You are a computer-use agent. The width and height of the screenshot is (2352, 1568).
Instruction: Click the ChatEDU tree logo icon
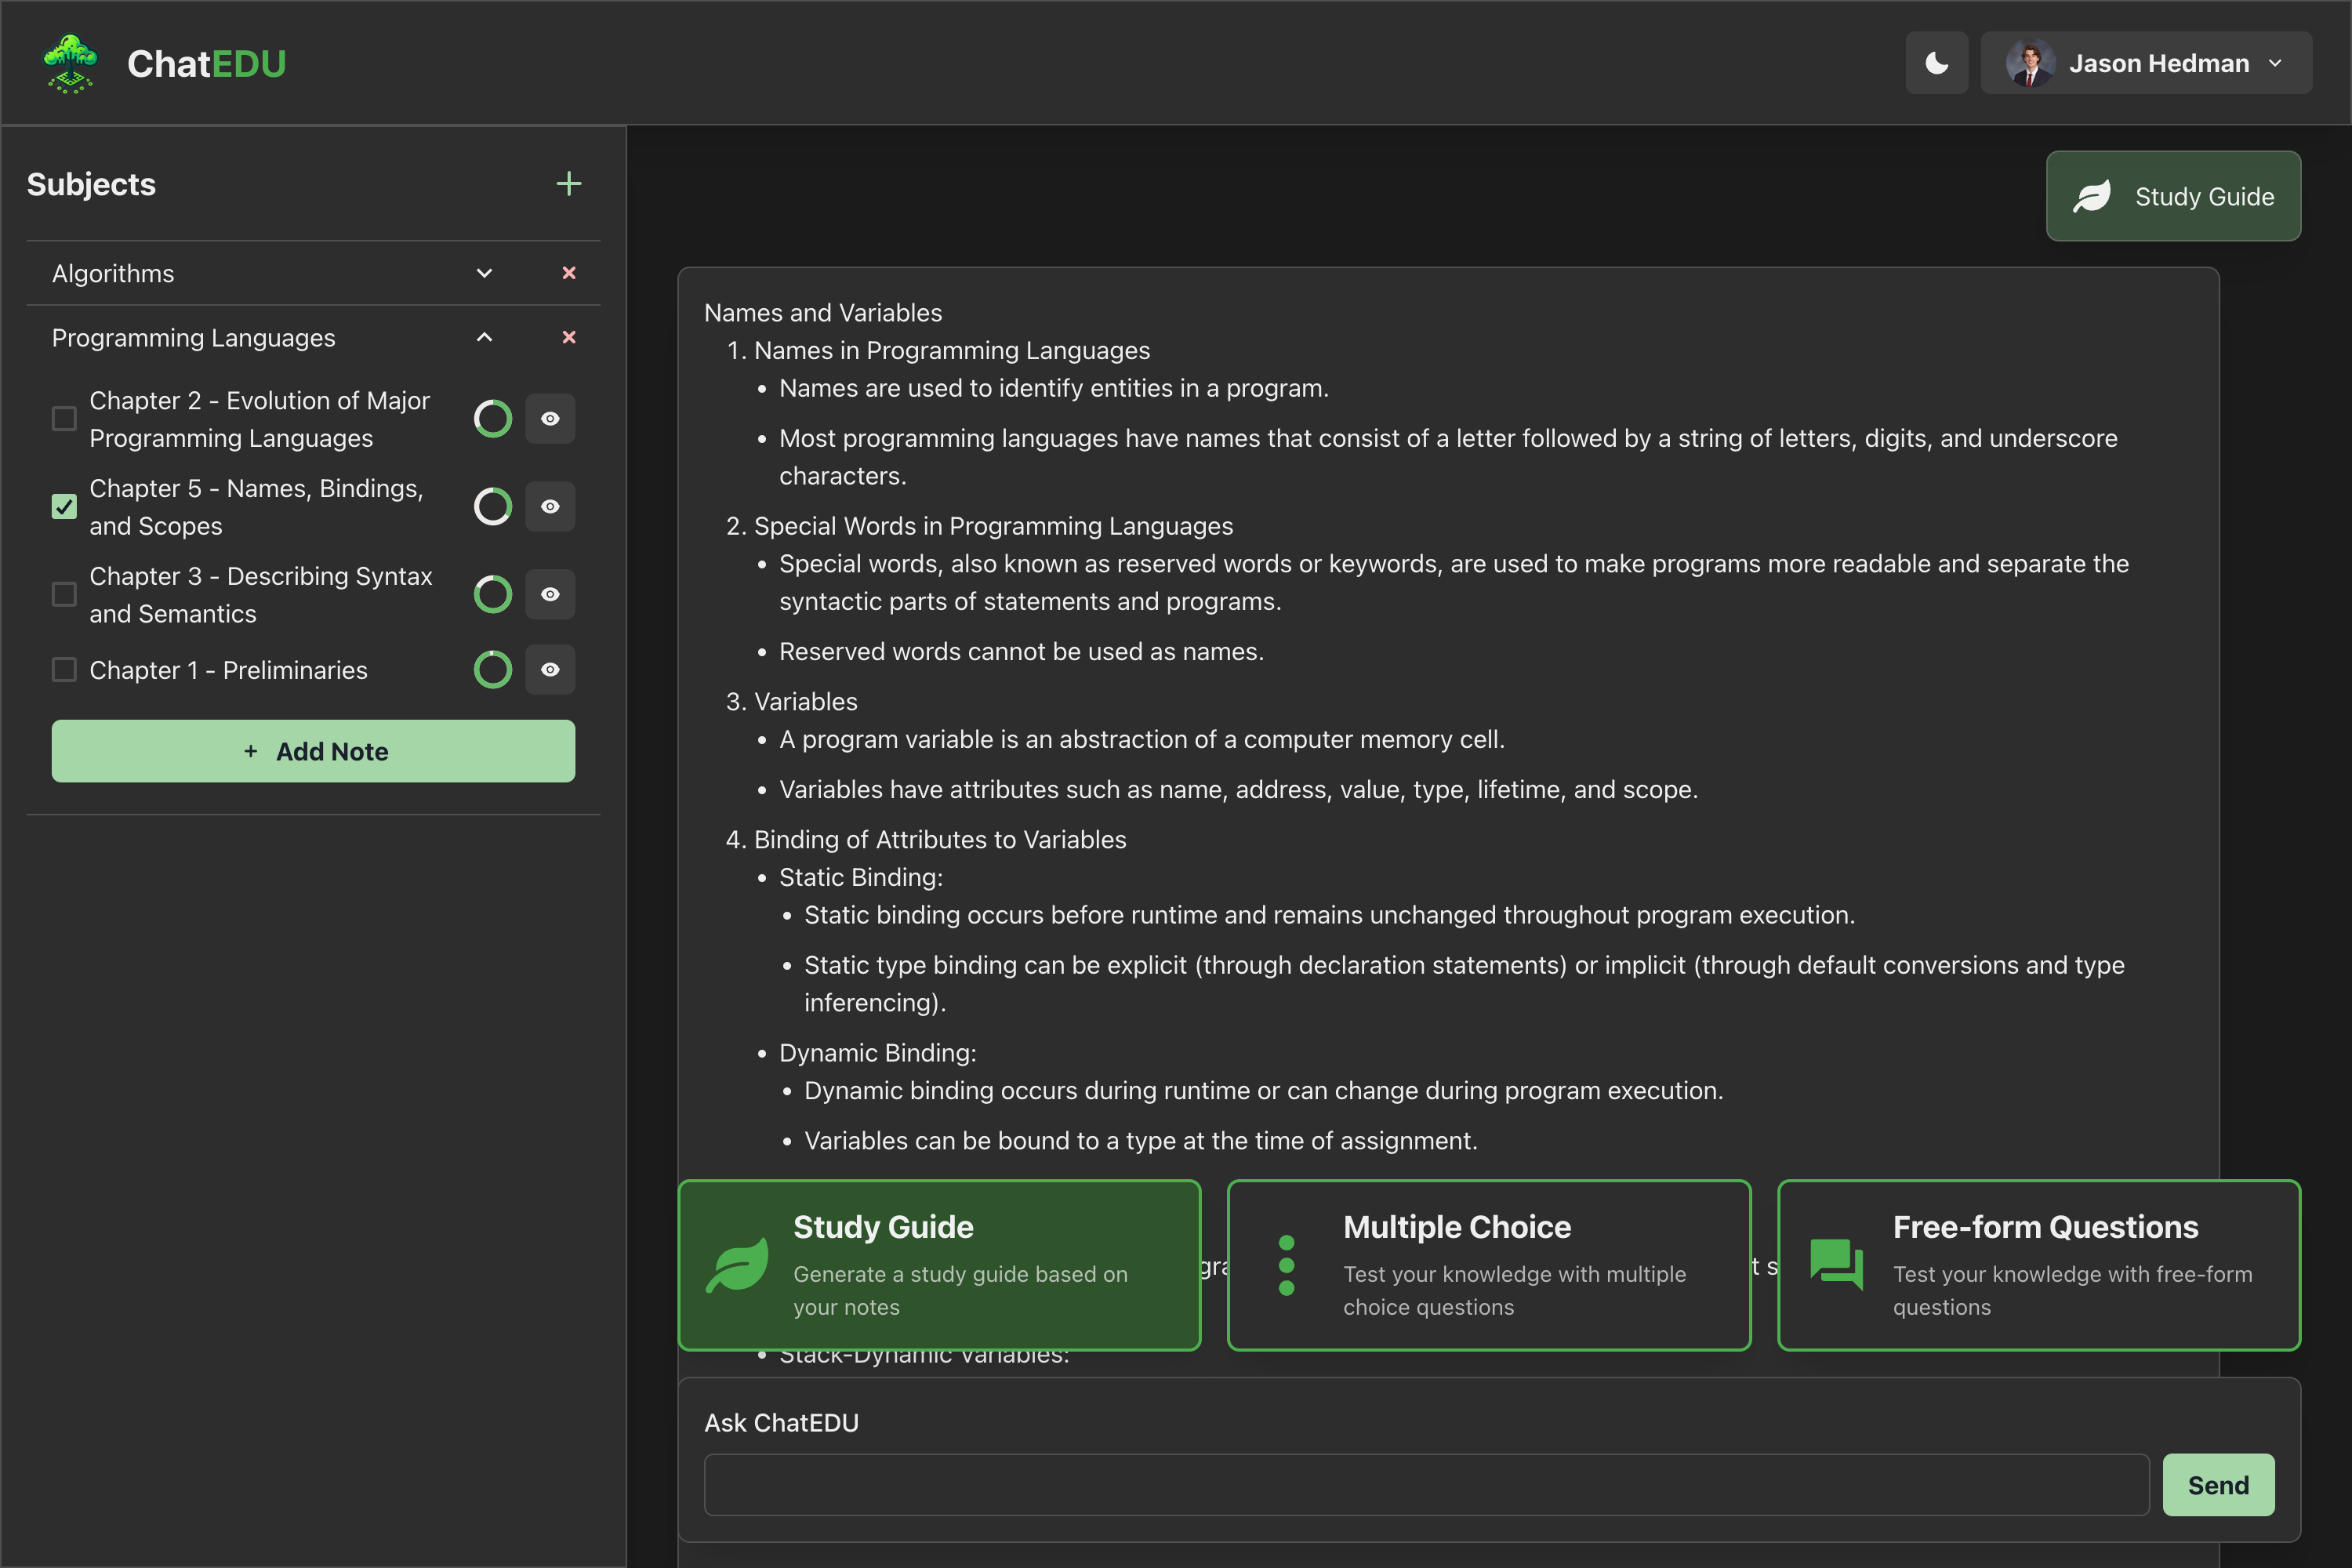70,64
